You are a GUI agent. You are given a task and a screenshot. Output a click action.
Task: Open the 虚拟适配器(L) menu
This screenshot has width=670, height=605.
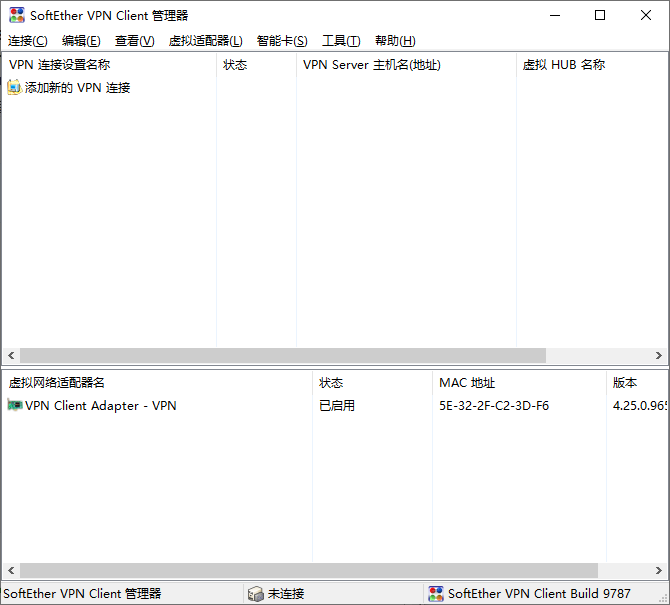(206, 41)
